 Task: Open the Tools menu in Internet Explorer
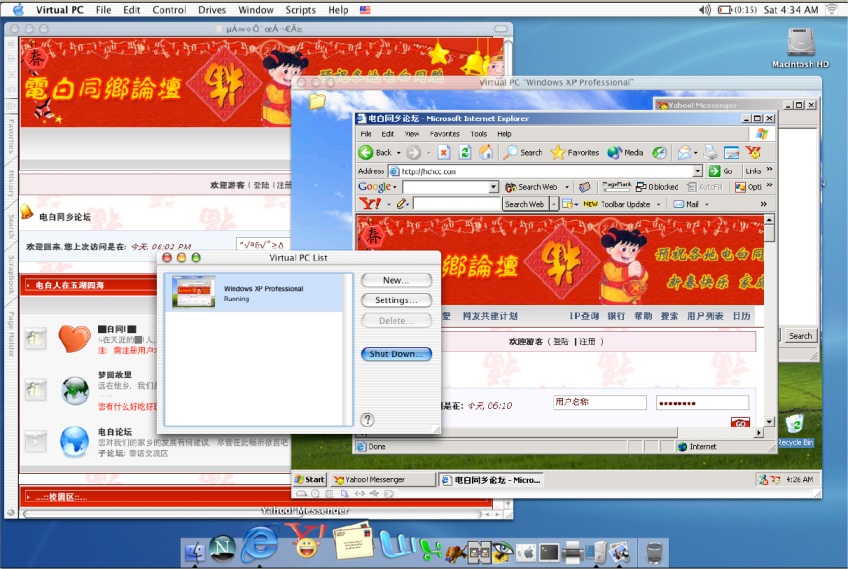coord(479,133)
